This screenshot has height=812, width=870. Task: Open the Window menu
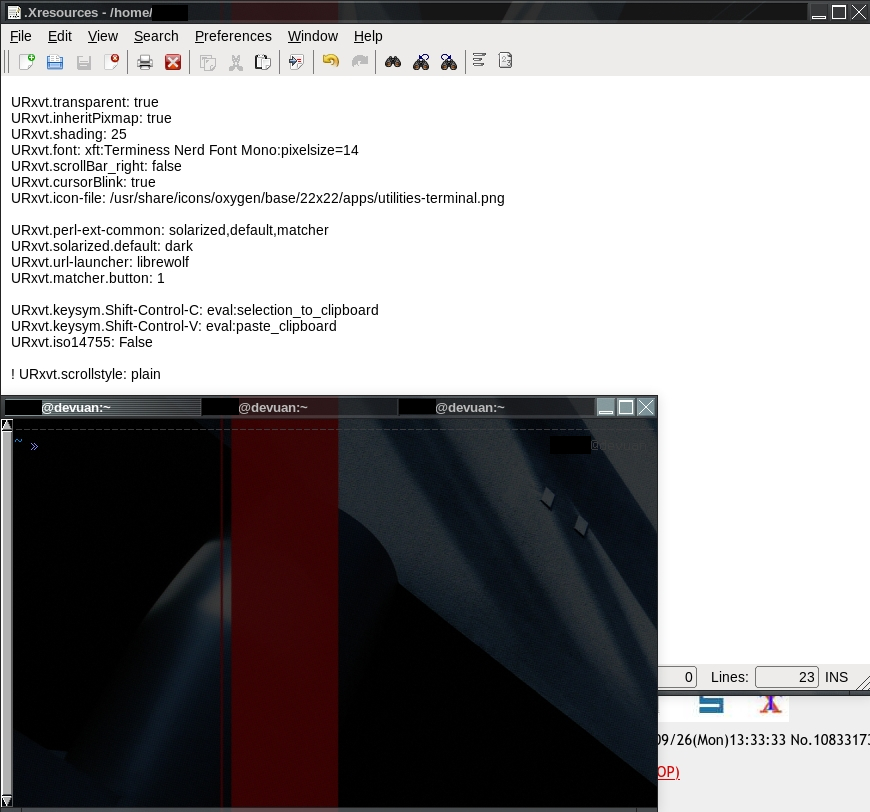[x=312, y=36]
